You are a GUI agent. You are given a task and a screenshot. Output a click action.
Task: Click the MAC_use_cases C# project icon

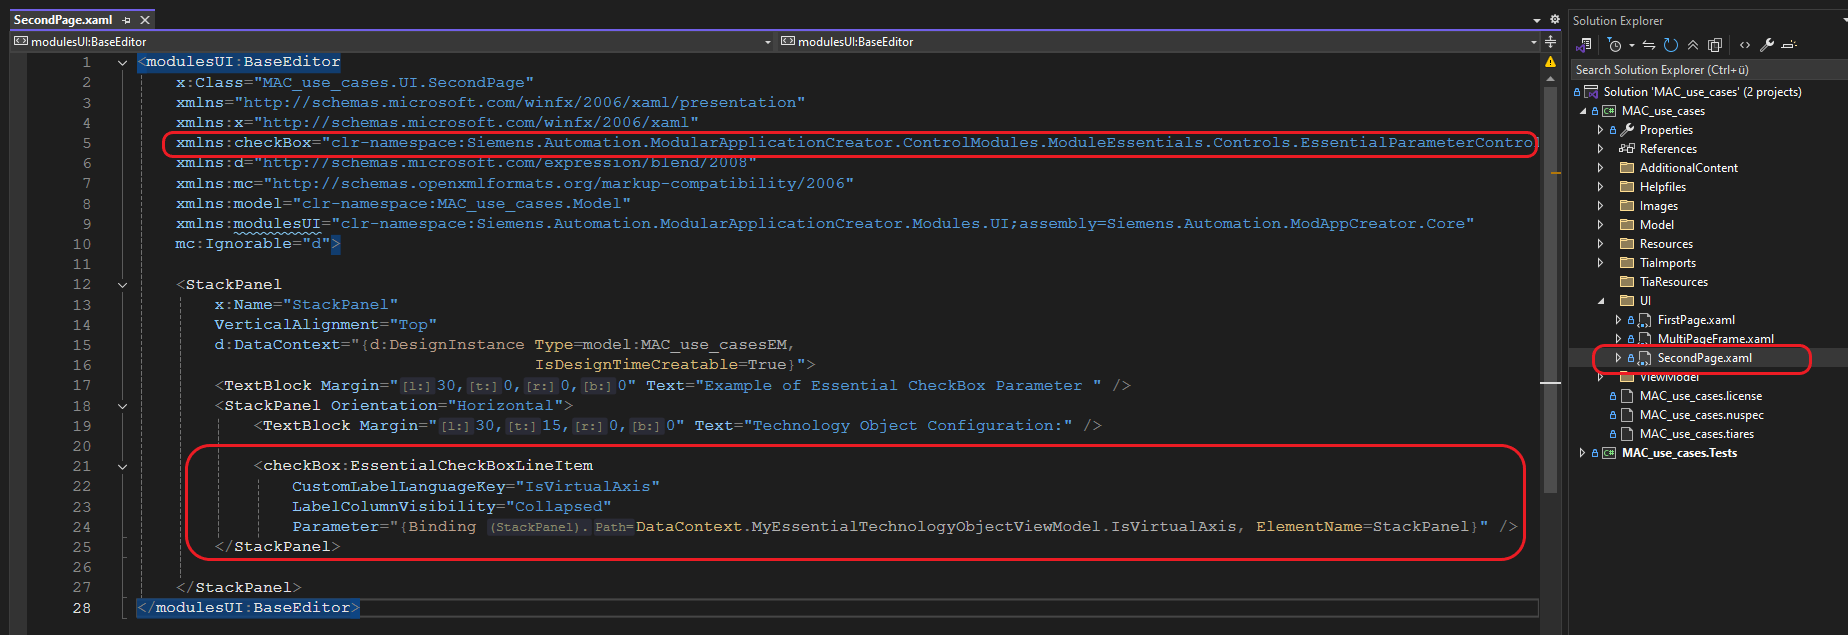pyautogui.click(x=1609, y=111)
